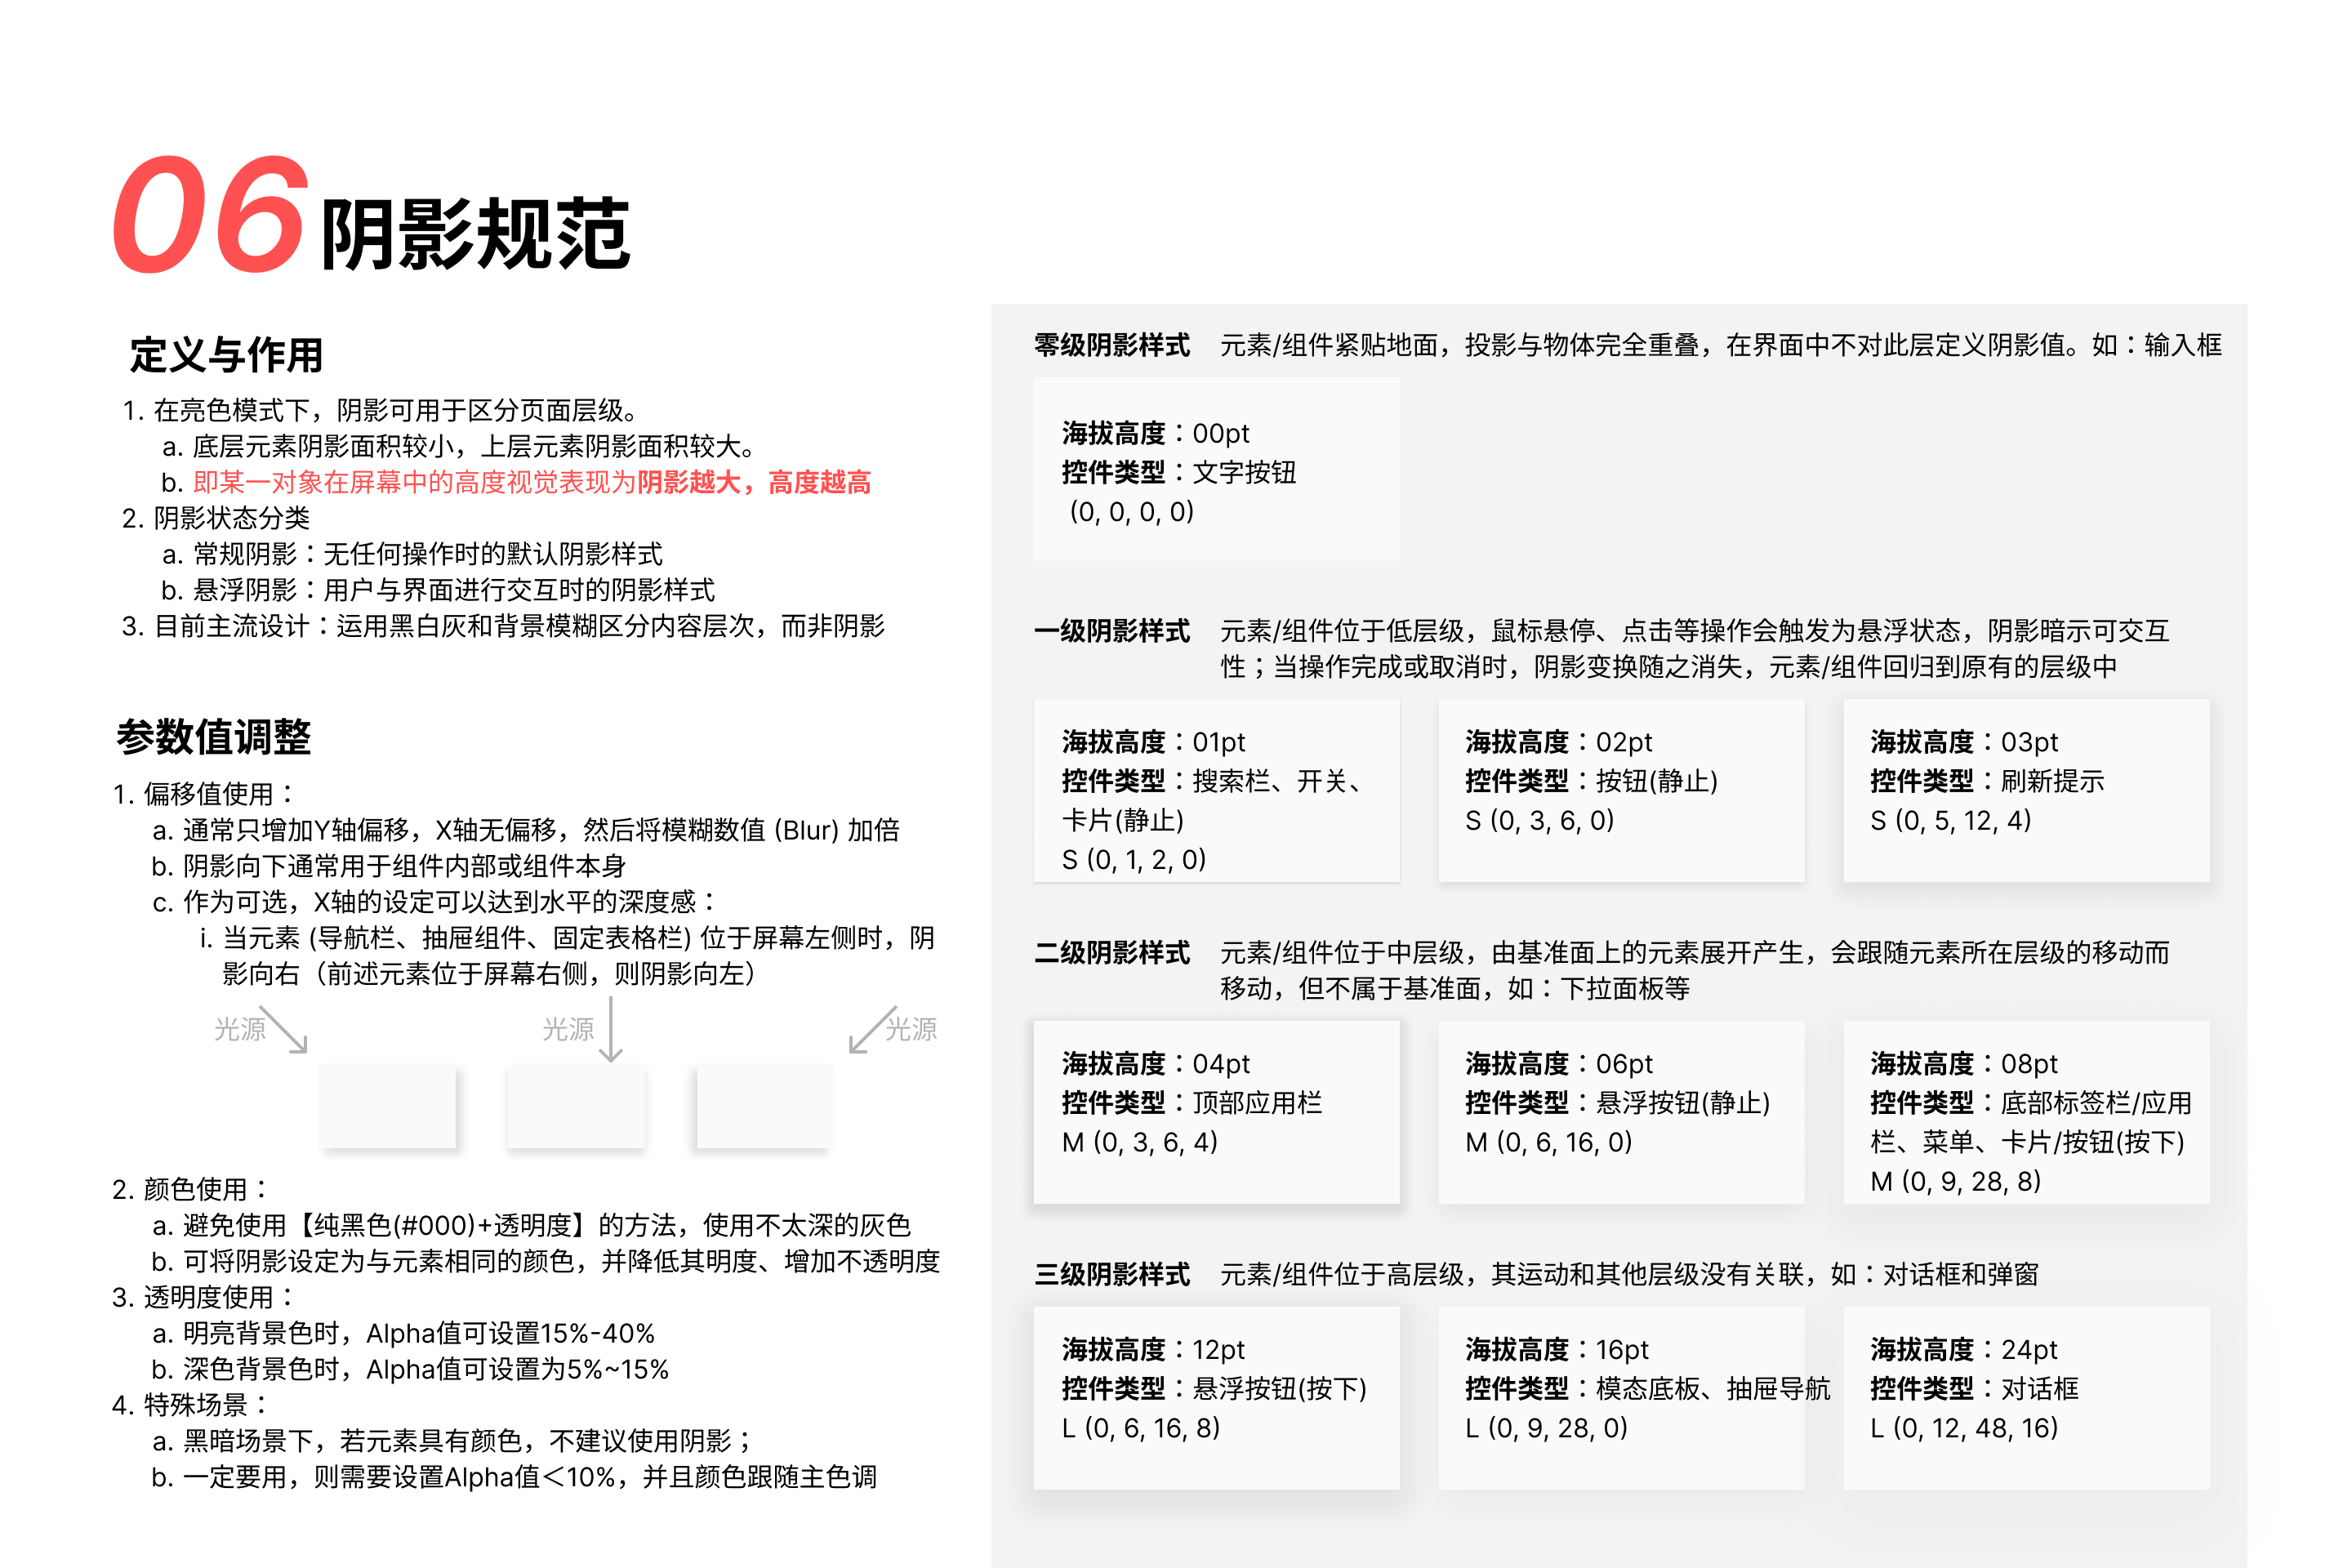Select the 08pt 底部标签栏 card
The width and height of the screenshot is (2352, 1568).
2026,1112
